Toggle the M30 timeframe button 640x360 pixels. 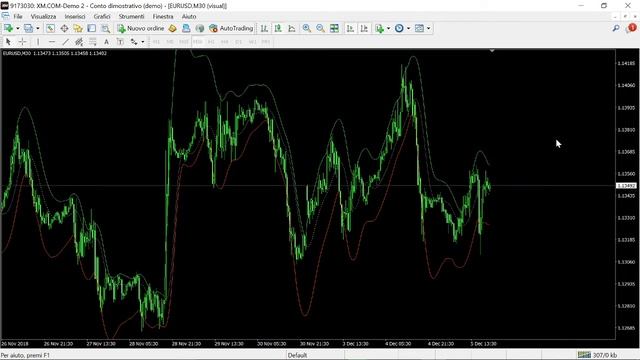[198, 42]
